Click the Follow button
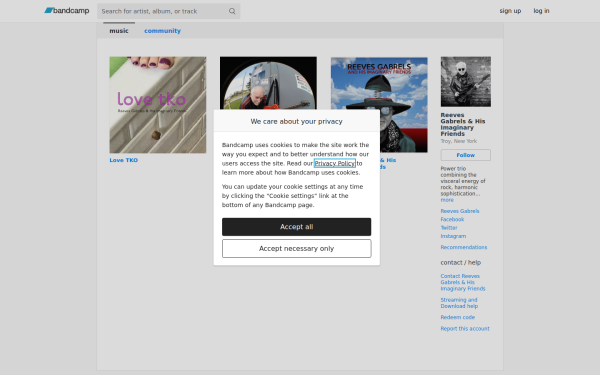This screenshot has height=375, width=600. coord(466,155)
